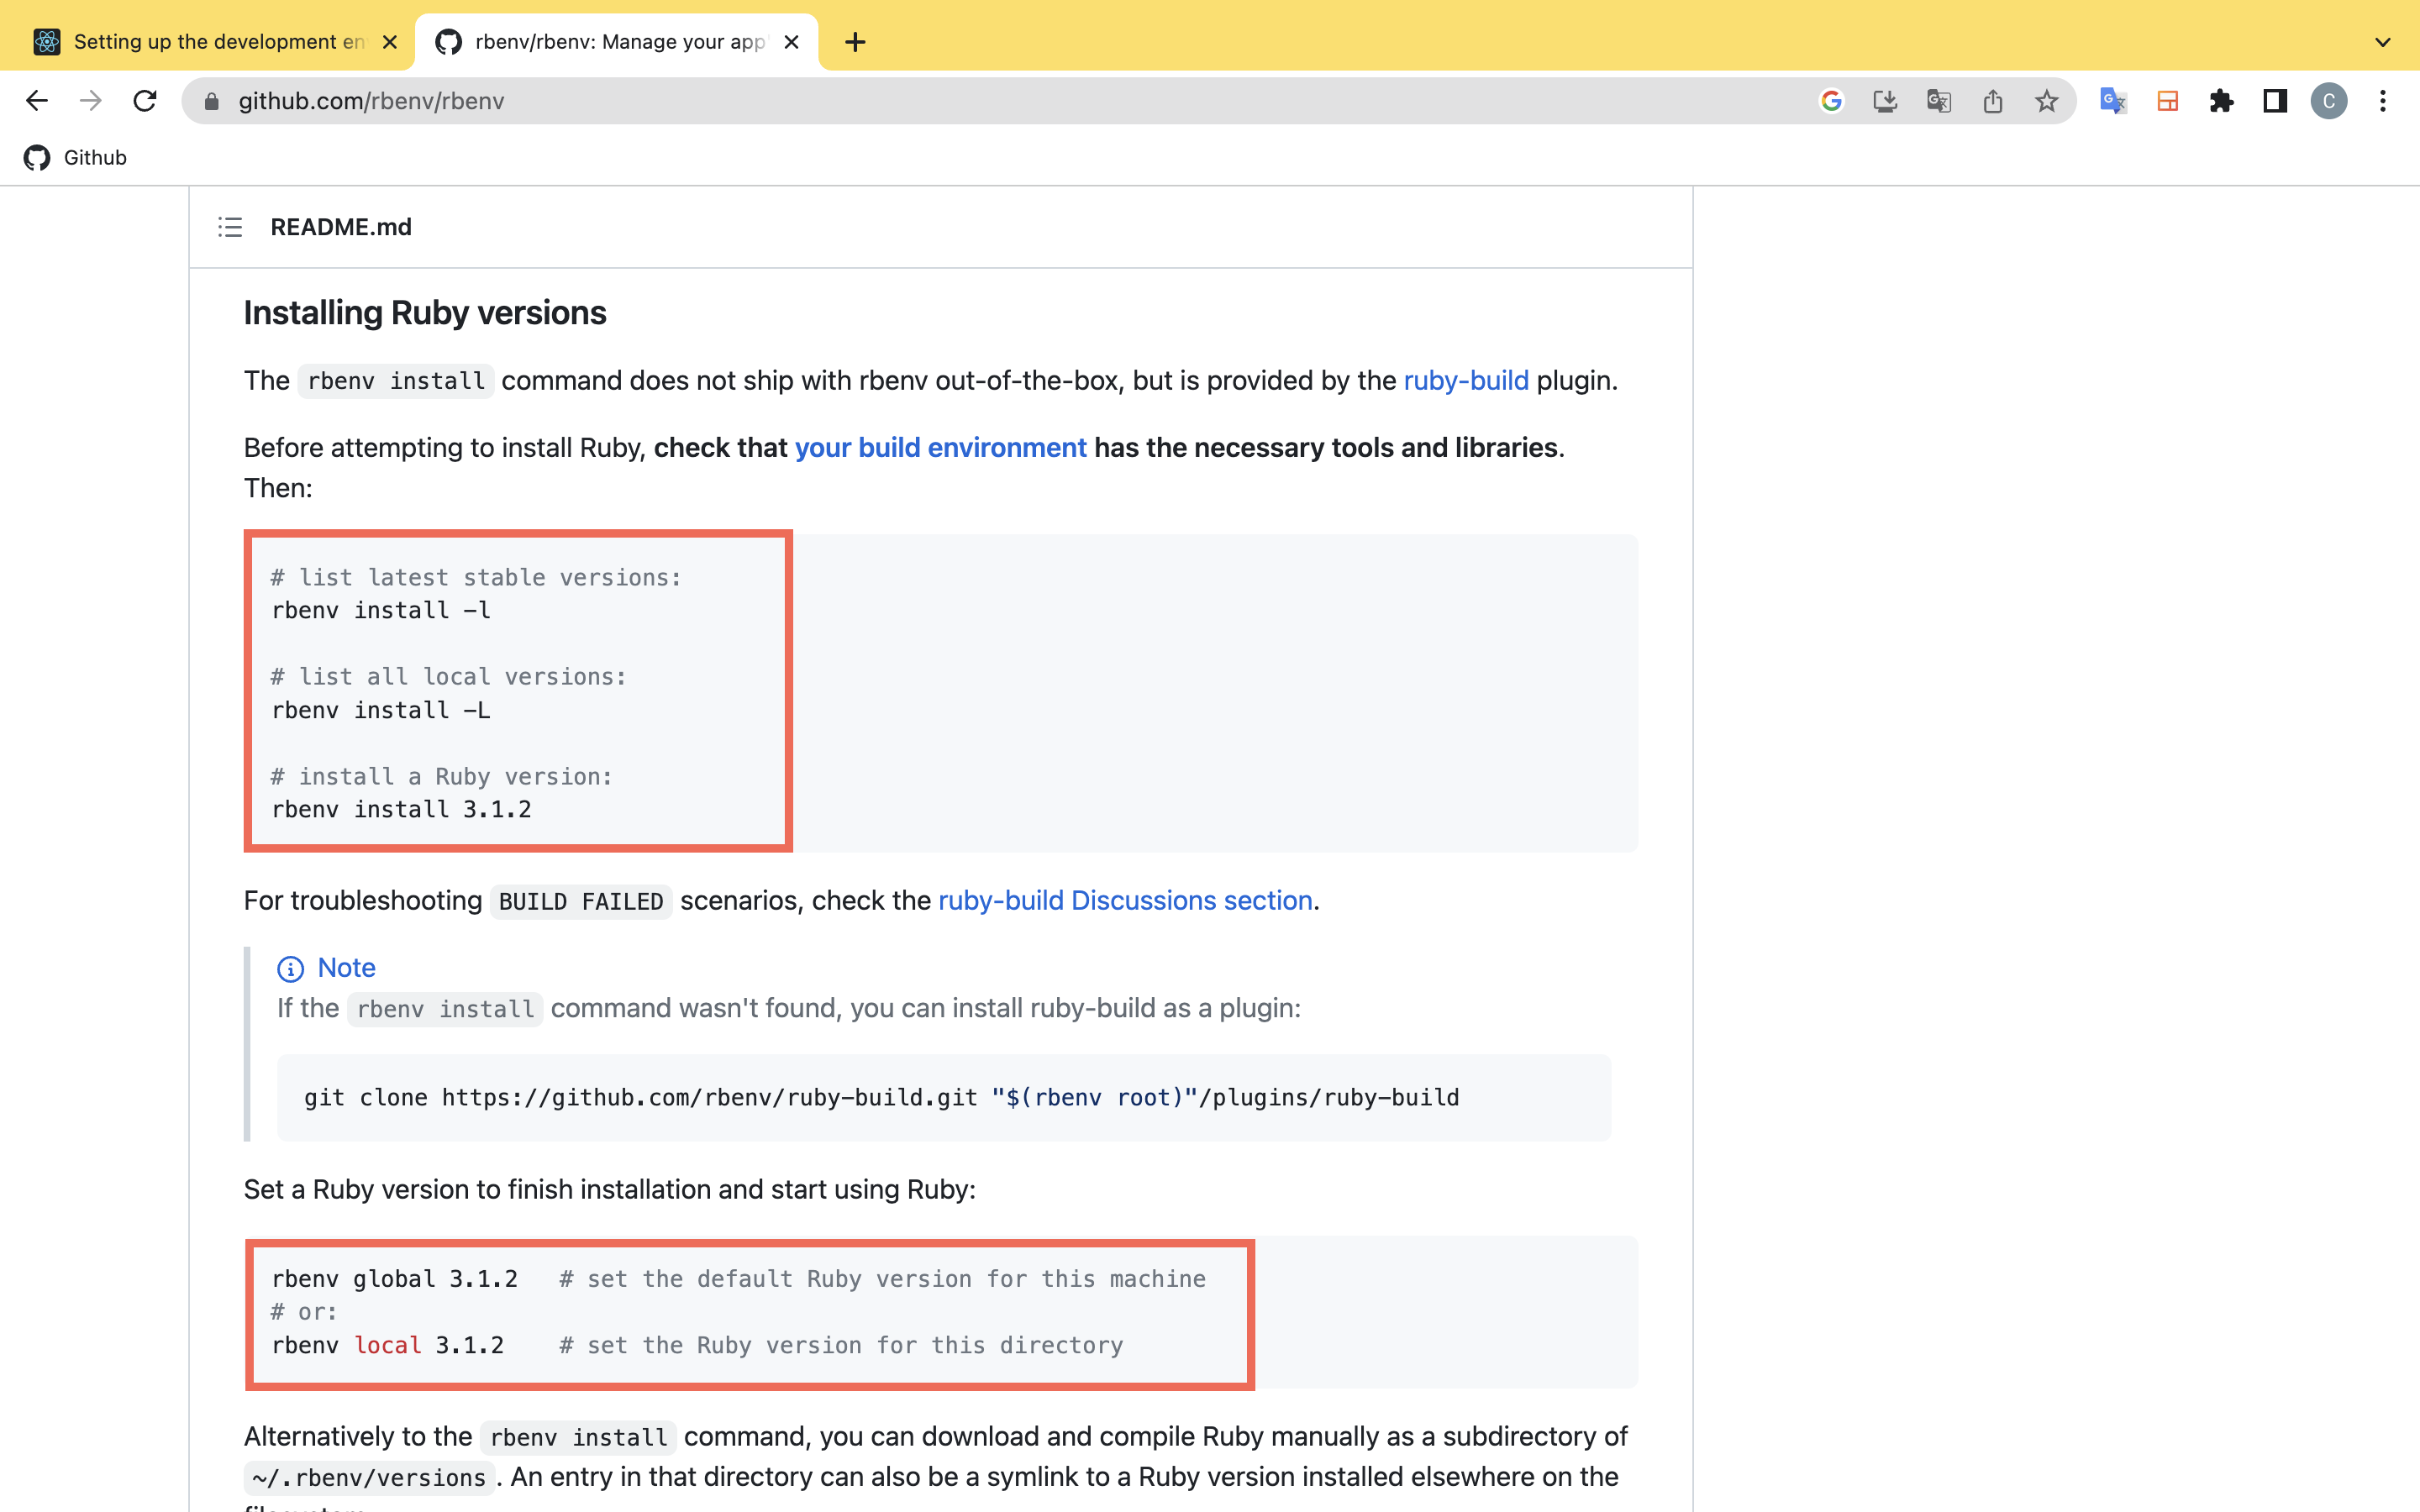Click the git clone ruby-build command

tap(881, 1098)
